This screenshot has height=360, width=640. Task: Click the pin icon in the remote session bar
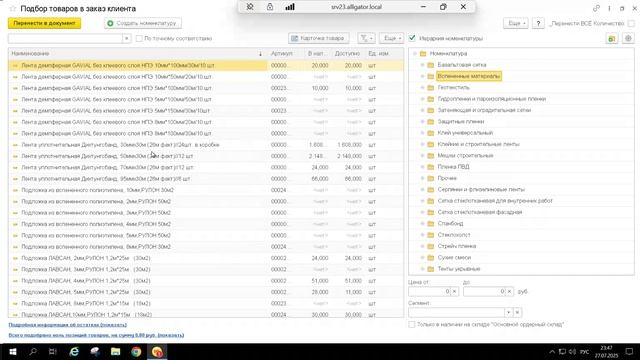coord(250,7)
